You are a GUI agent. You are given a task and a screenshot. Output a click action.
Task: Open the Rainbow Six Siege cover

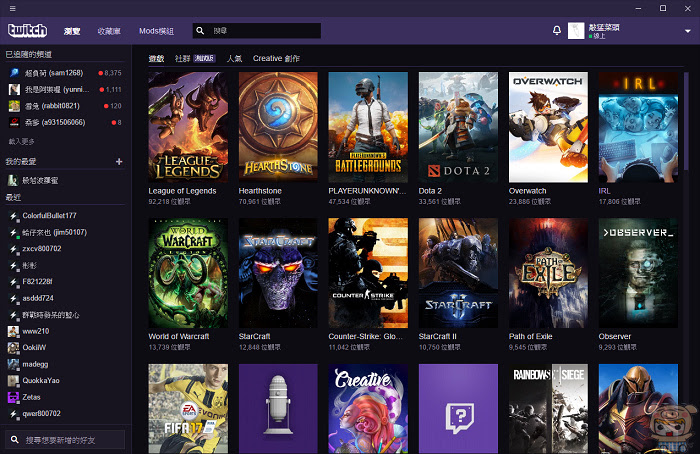click(548, 408)
